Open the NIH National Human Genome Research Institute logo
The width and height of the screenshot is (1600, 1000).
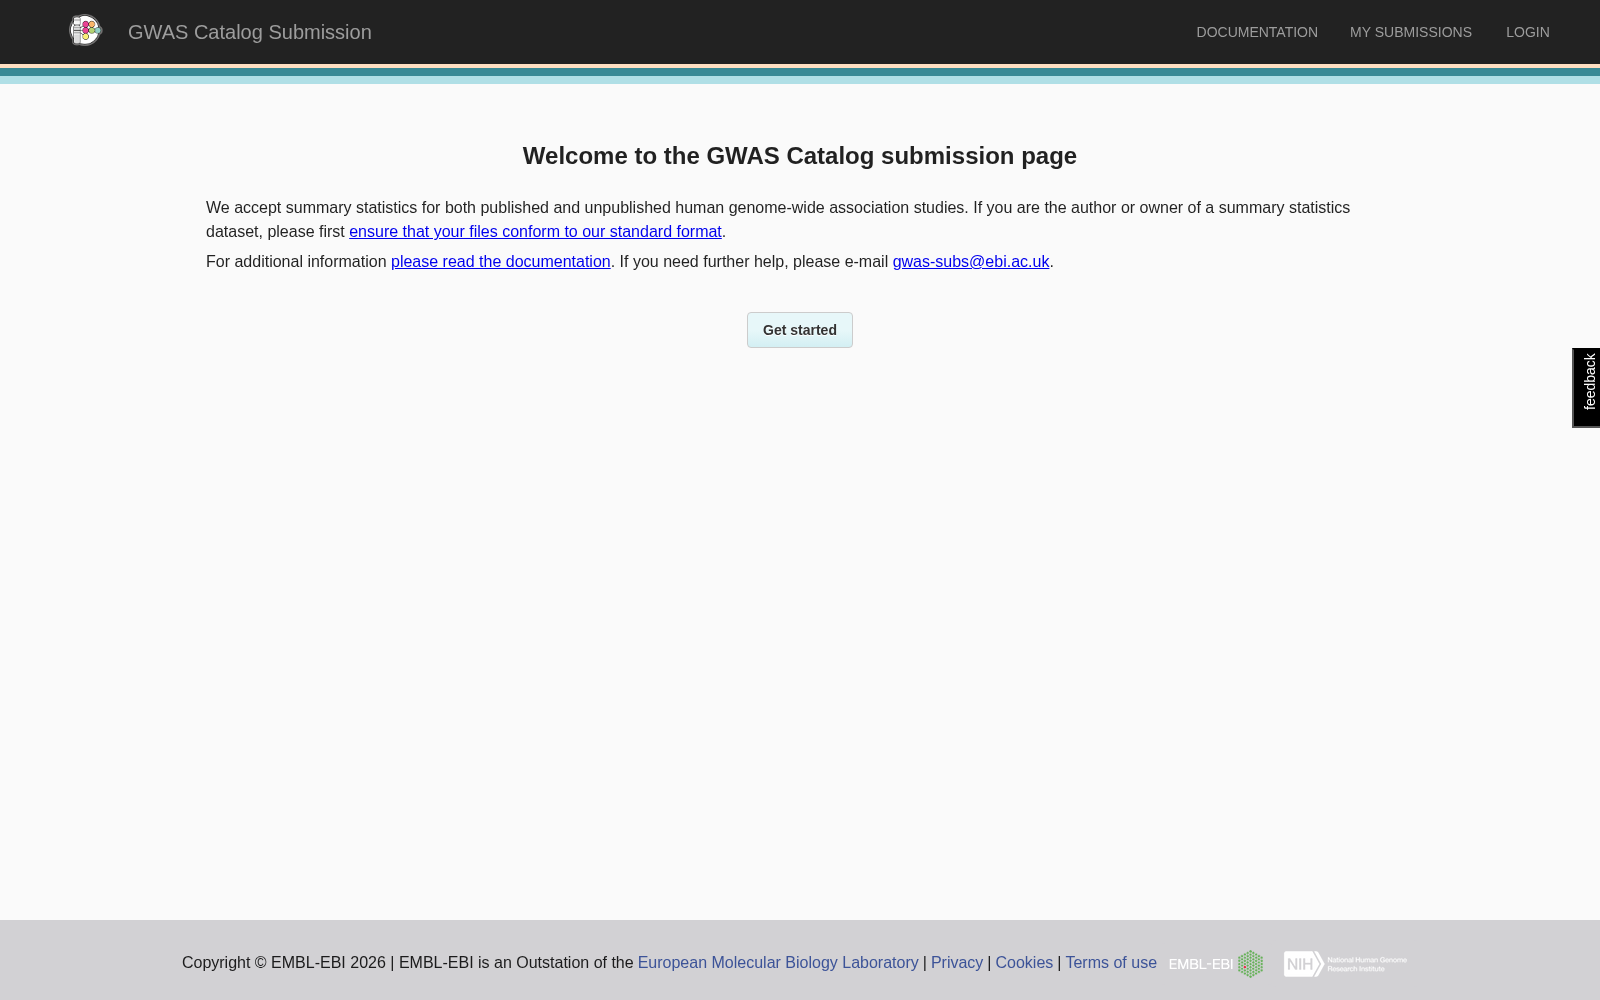(x=1345, y=964)
